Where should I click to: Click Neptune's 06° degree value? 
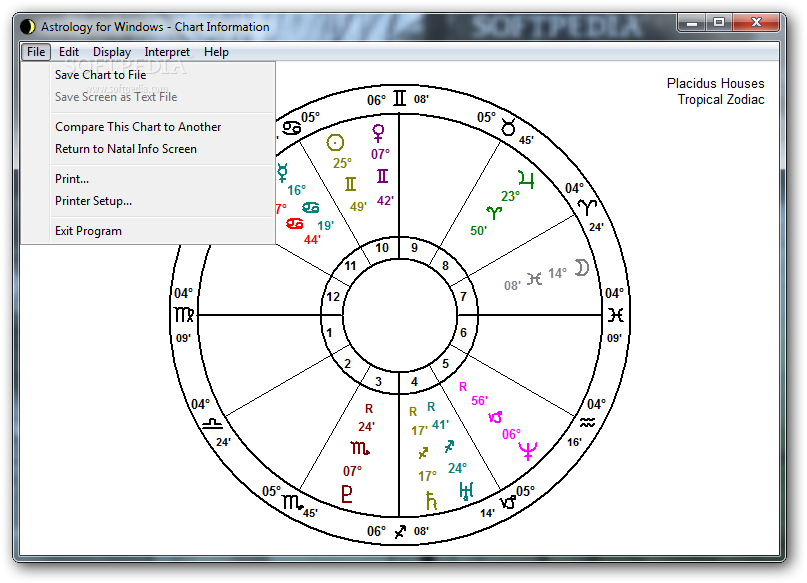click(x=511, y=434)
